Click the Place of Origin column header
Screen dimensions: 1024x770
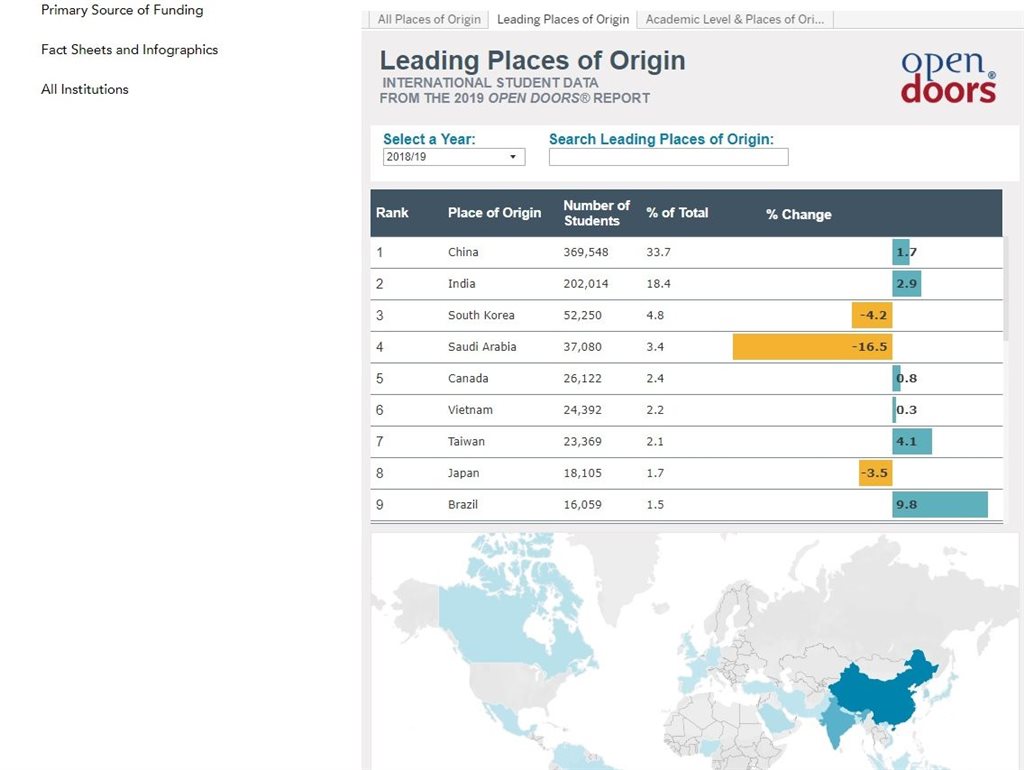(494, 213)
